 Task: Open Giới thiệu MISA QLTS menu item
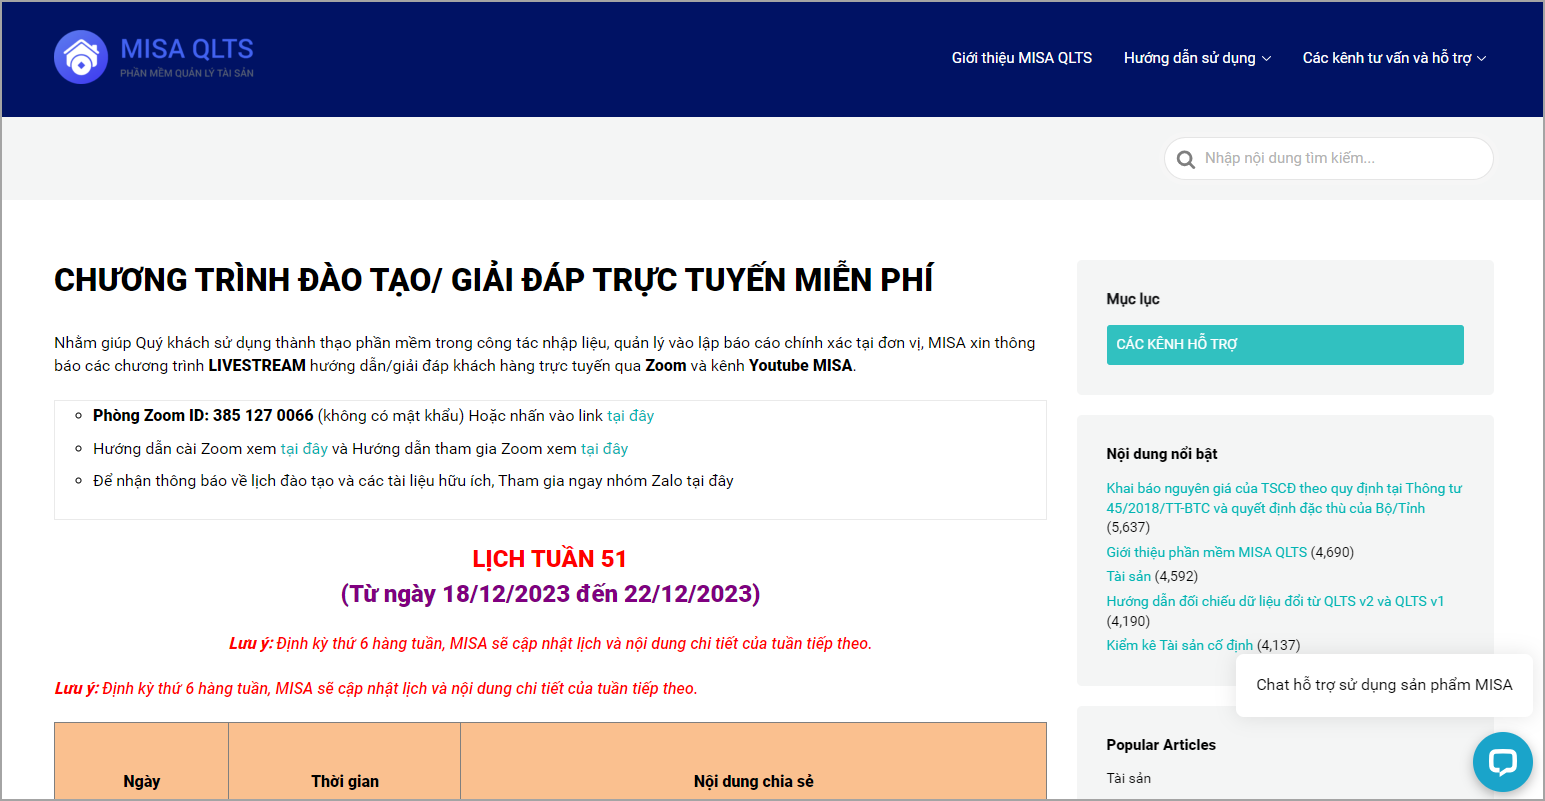pos(1022,58)
